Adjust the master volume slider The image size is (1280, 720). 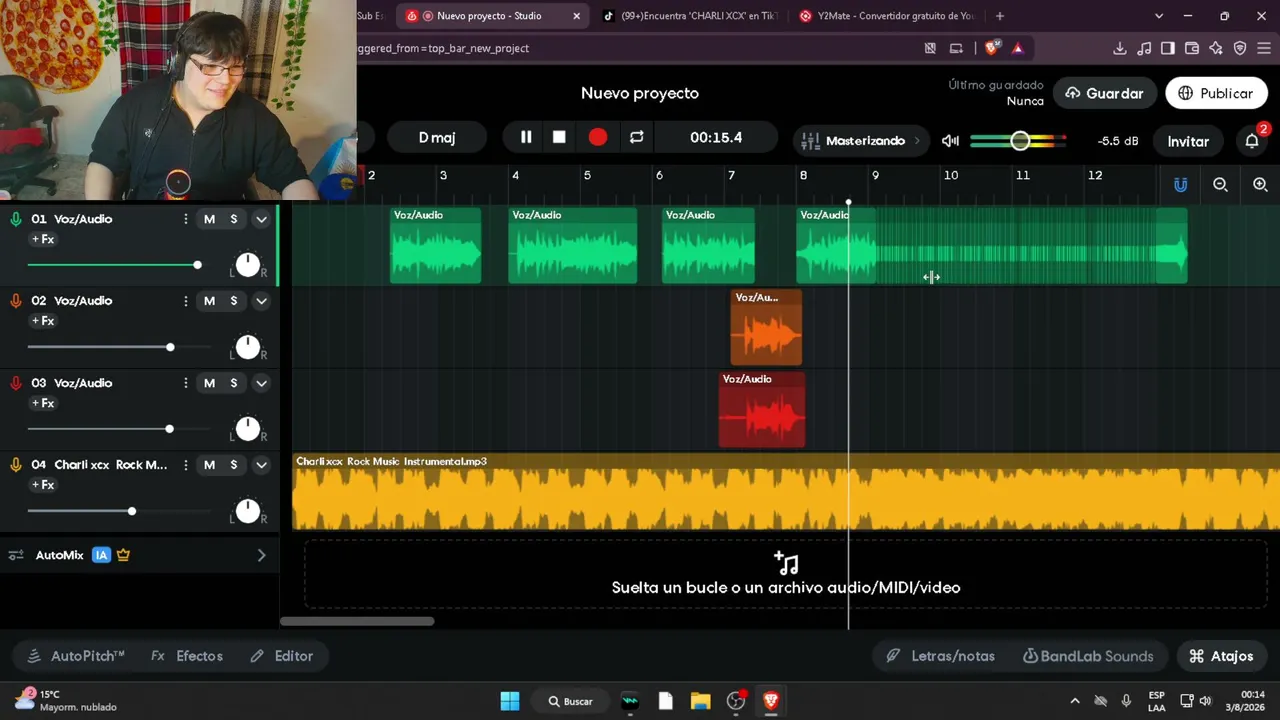pos(1019,141)
